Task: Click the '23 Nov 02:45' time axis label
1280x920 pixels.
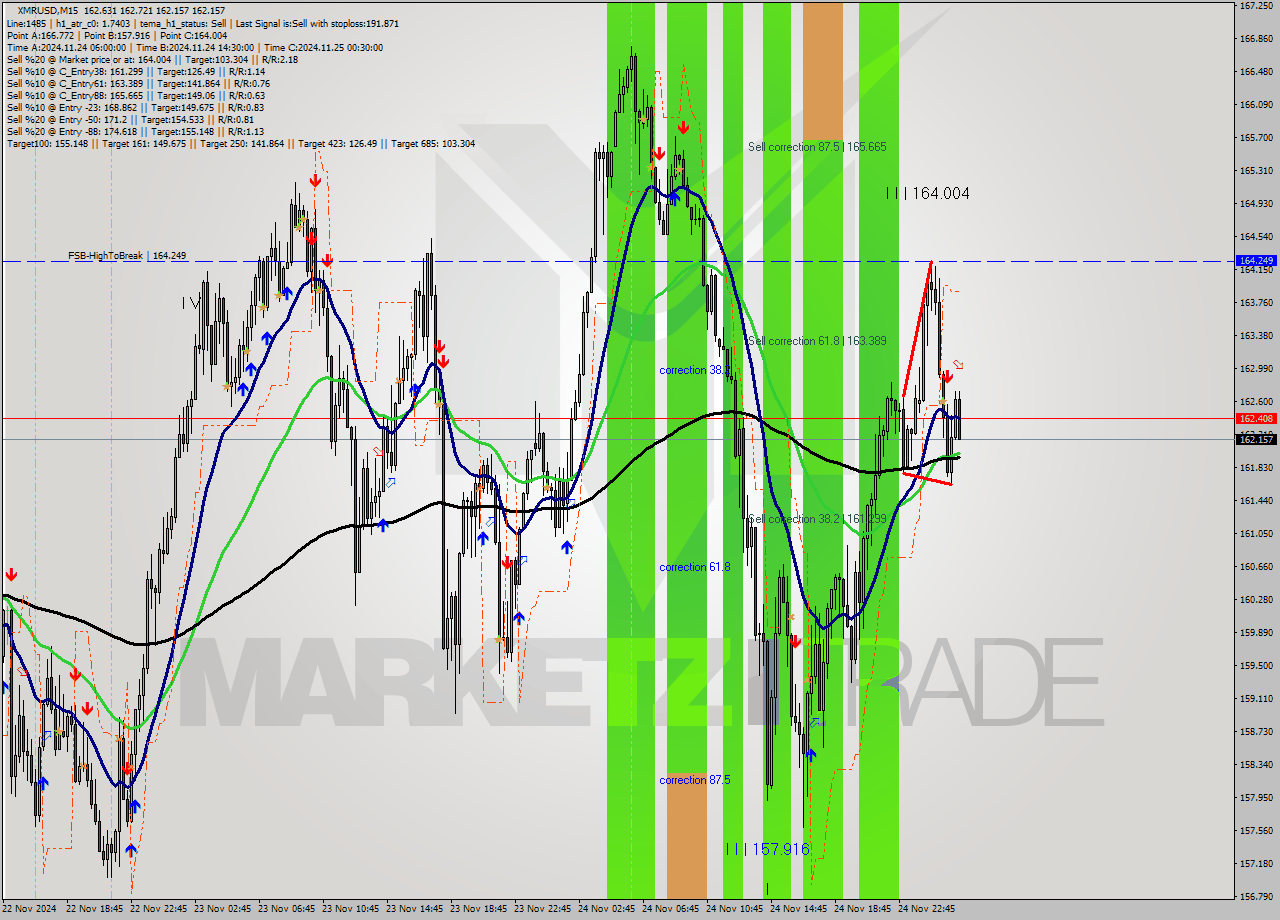Action: coord(222,910)
